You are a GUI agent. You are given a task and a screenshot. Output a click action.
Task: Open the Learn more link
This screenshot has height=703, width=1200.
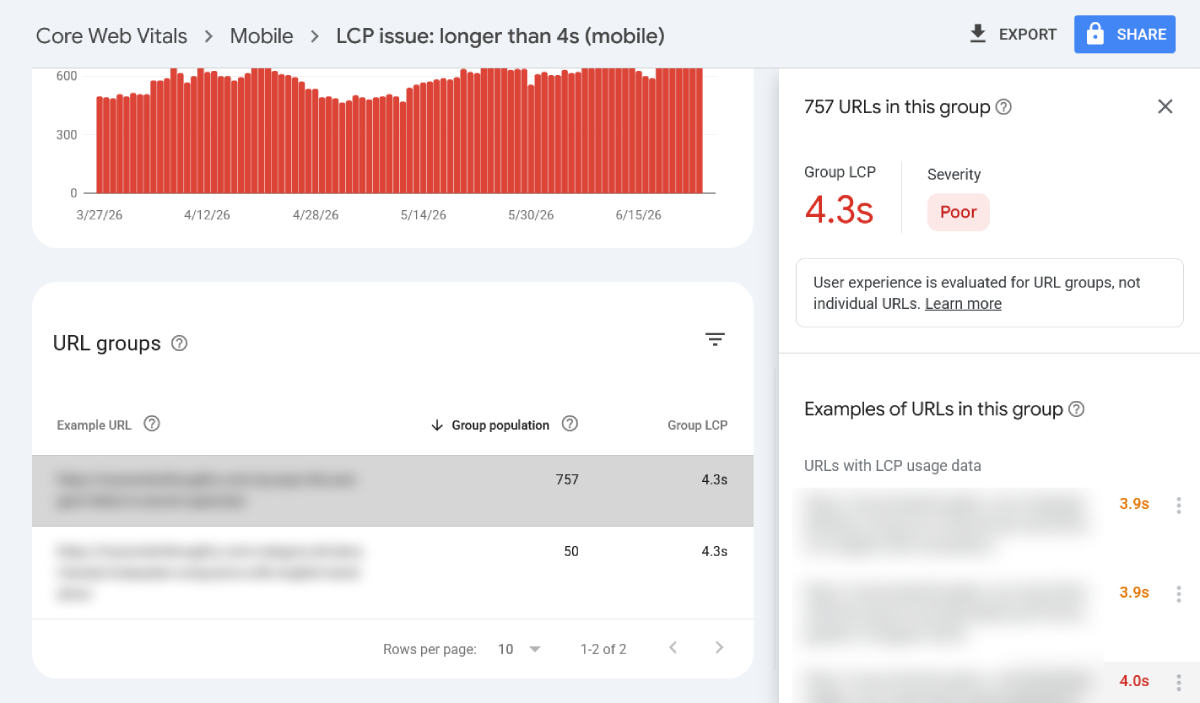coord(963,304)
